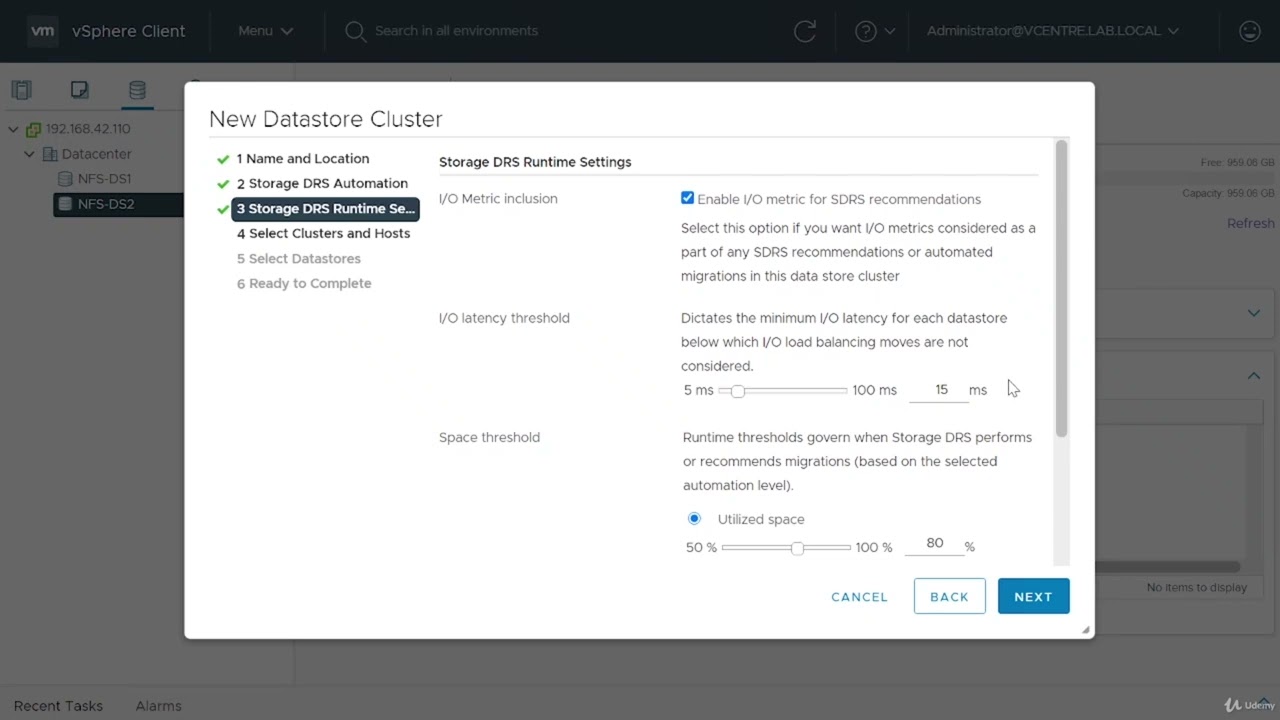Click the vCenter 192.168.42.110 icon
This screenshot has width=1280, height=720.
(x=34, y=129)
